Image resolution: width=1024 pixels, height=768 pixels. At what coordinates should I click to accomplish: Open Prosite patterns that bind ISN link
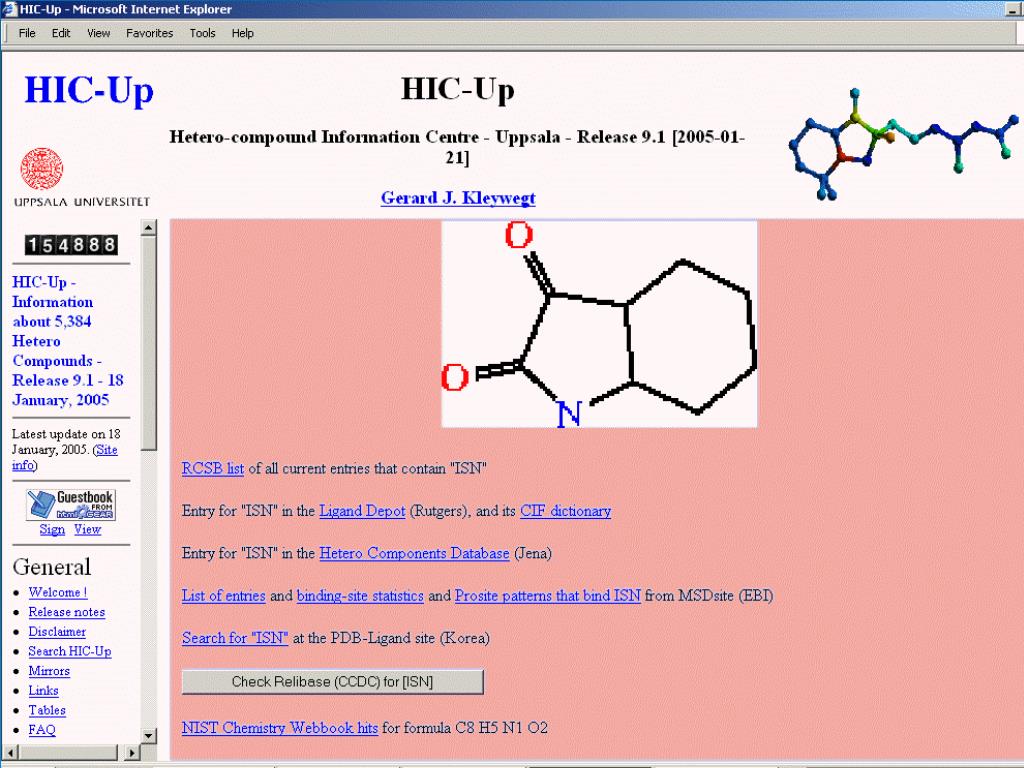[x=548, y=596]
